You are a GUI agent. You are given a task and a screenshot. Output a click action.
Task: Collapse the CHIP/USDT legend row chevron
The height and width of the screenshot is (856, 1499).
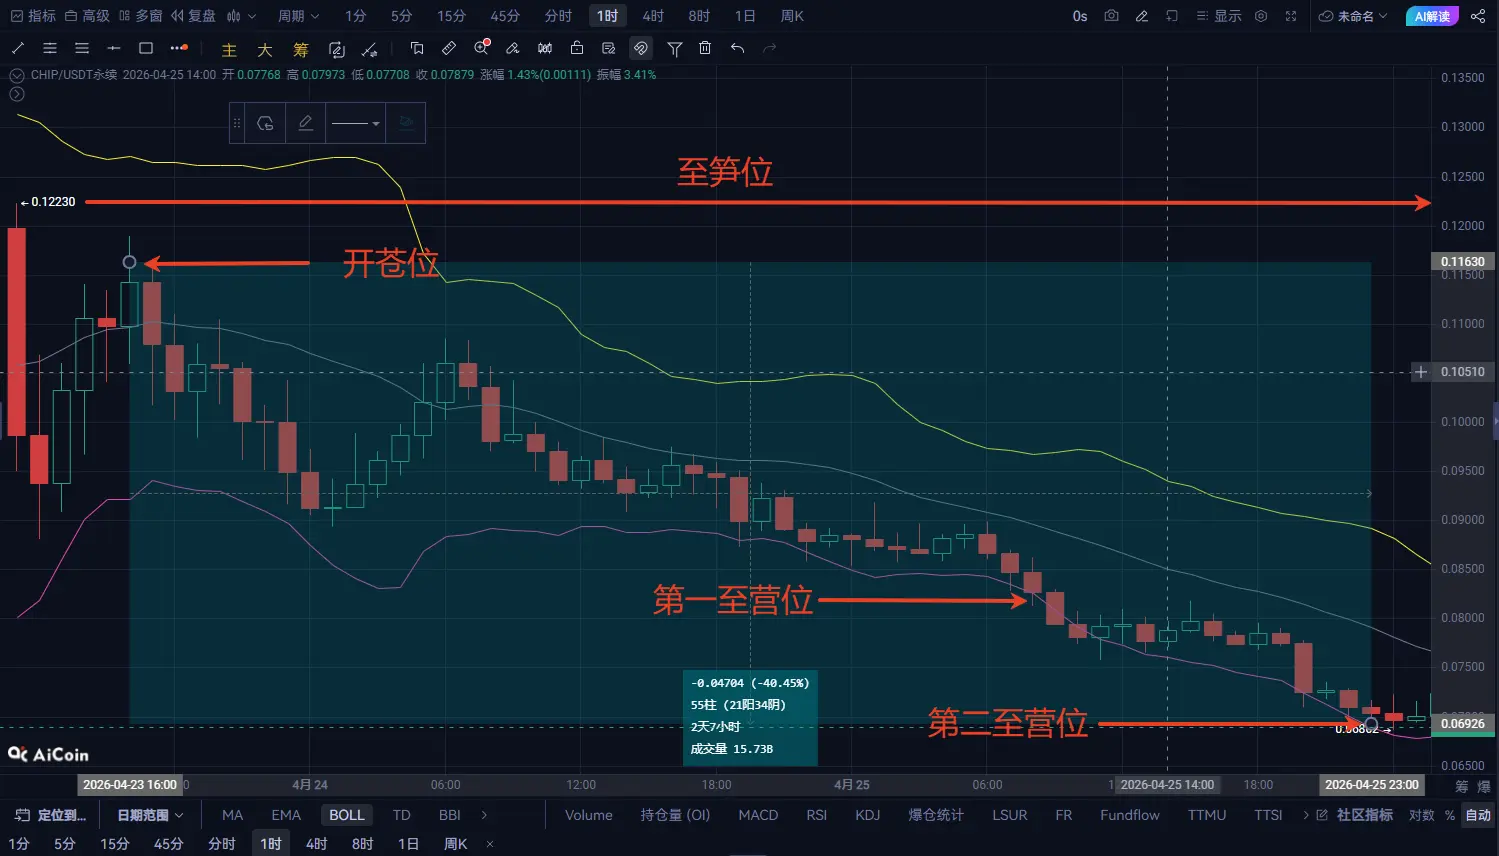pyautogui.click(x=16, y=75)
